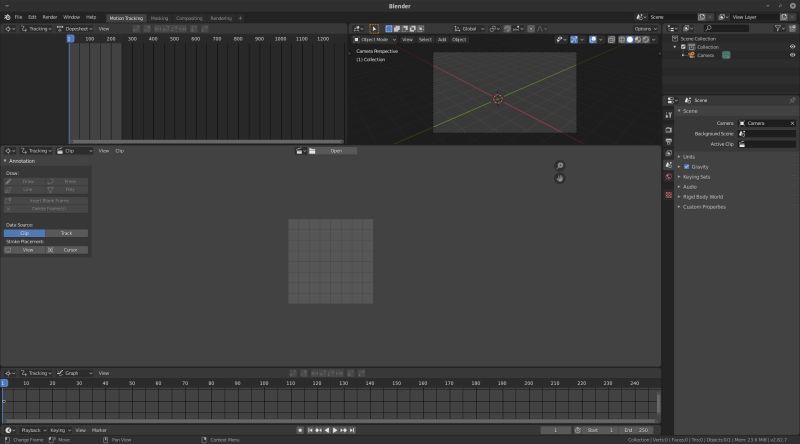The height and width of the screenshot is (444, 800).
Task: Switch to solid shading mode
Action: [630, 39]
